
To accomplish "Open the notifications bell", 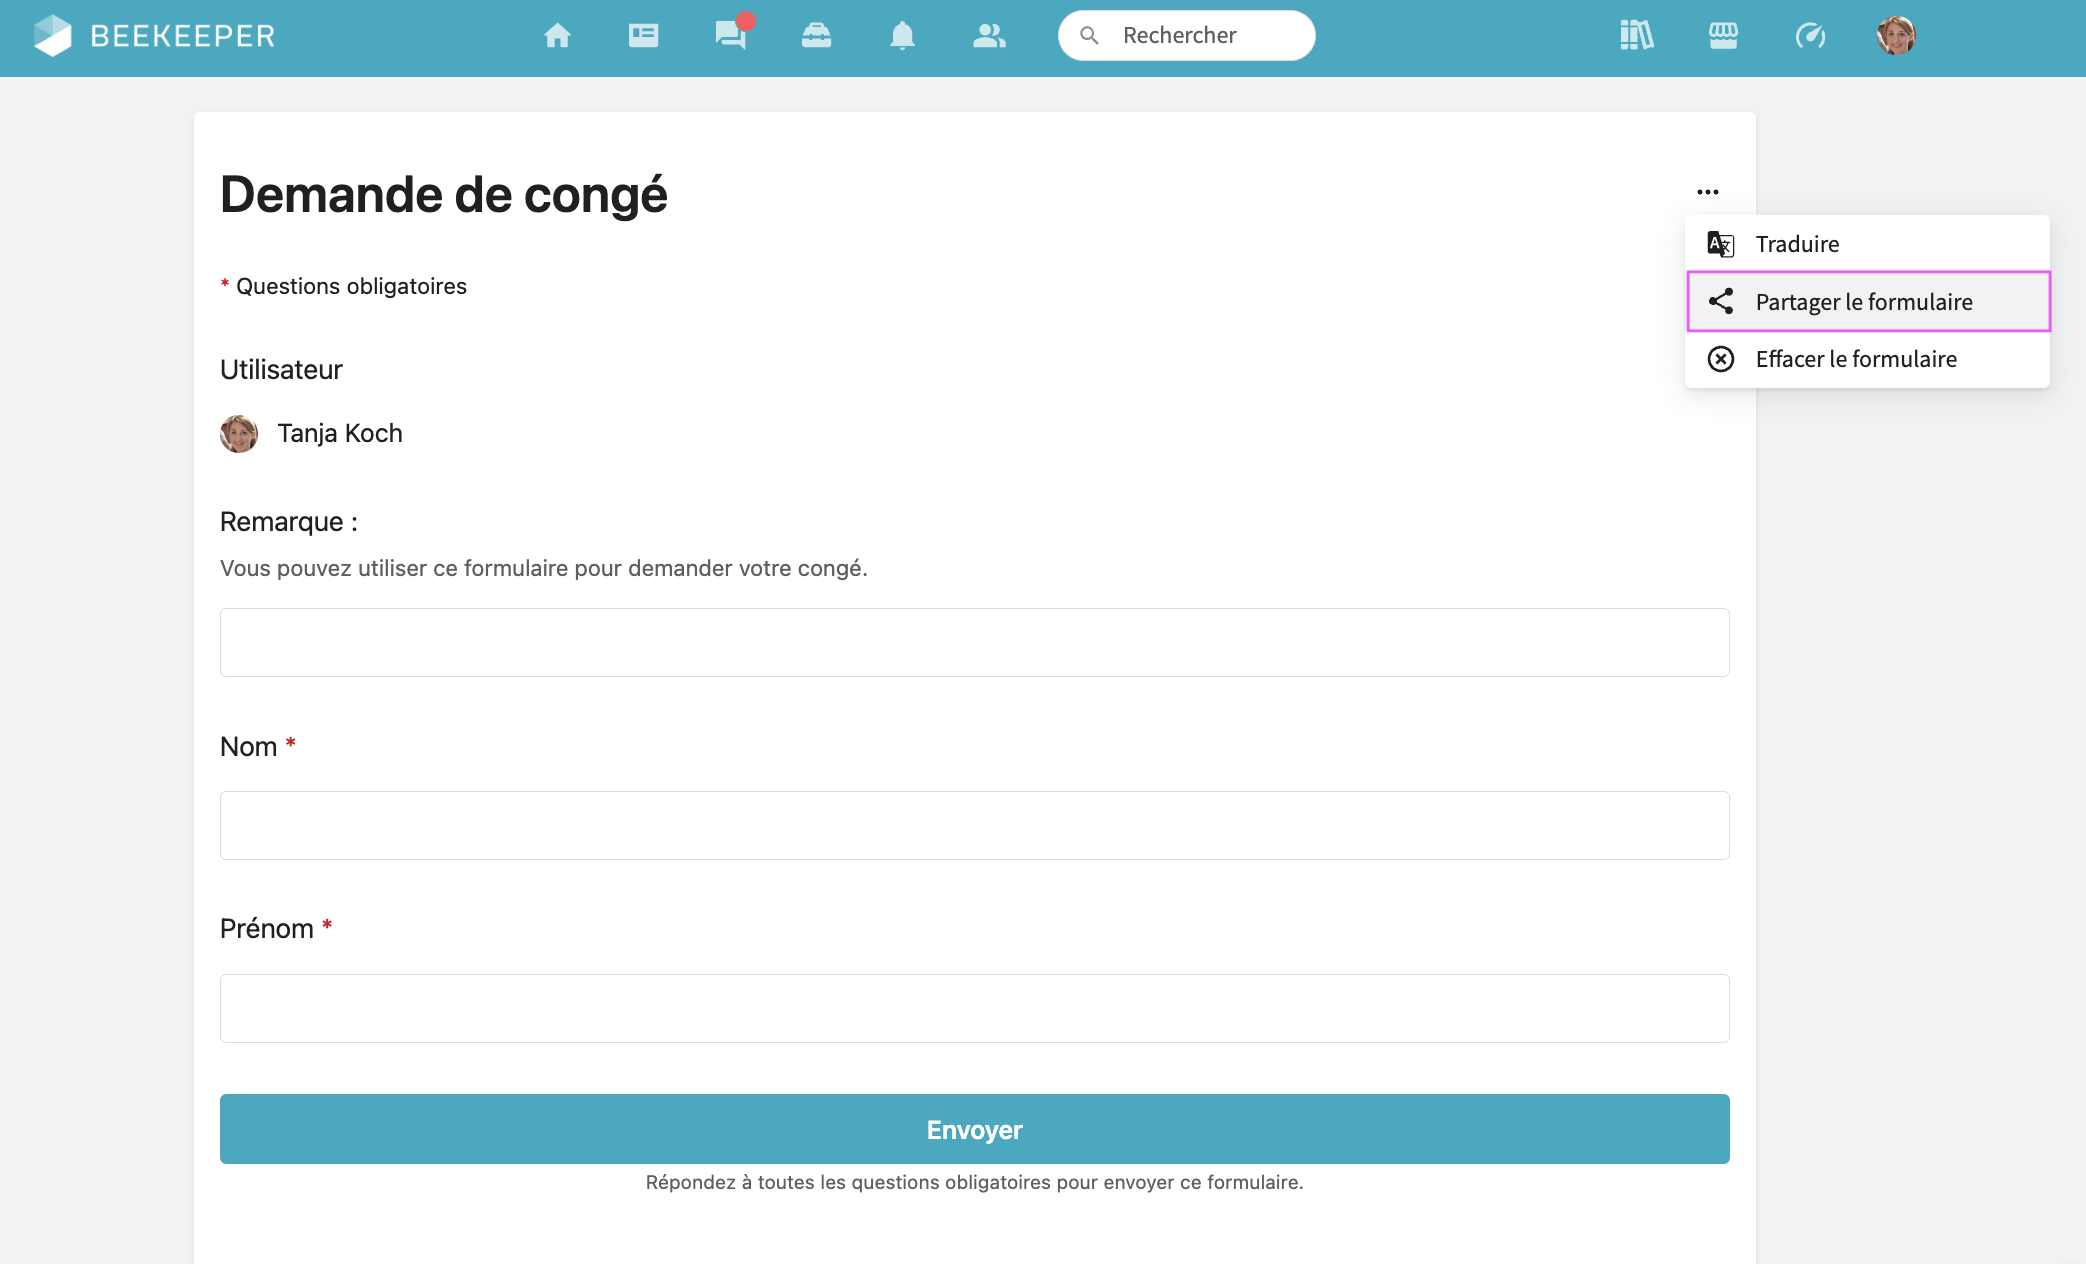I will [x=901, y=35].
